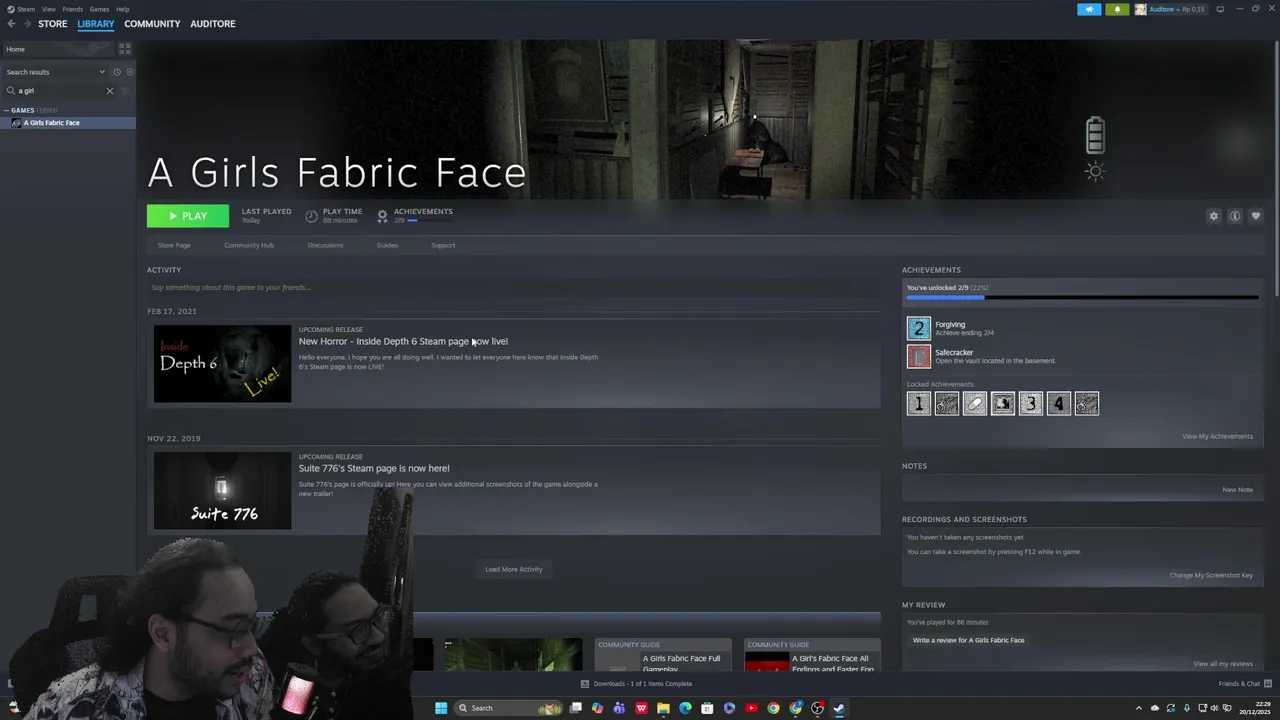Expand the Search results collection dropdown
1280x720 pixels.
tap(101, 72)
